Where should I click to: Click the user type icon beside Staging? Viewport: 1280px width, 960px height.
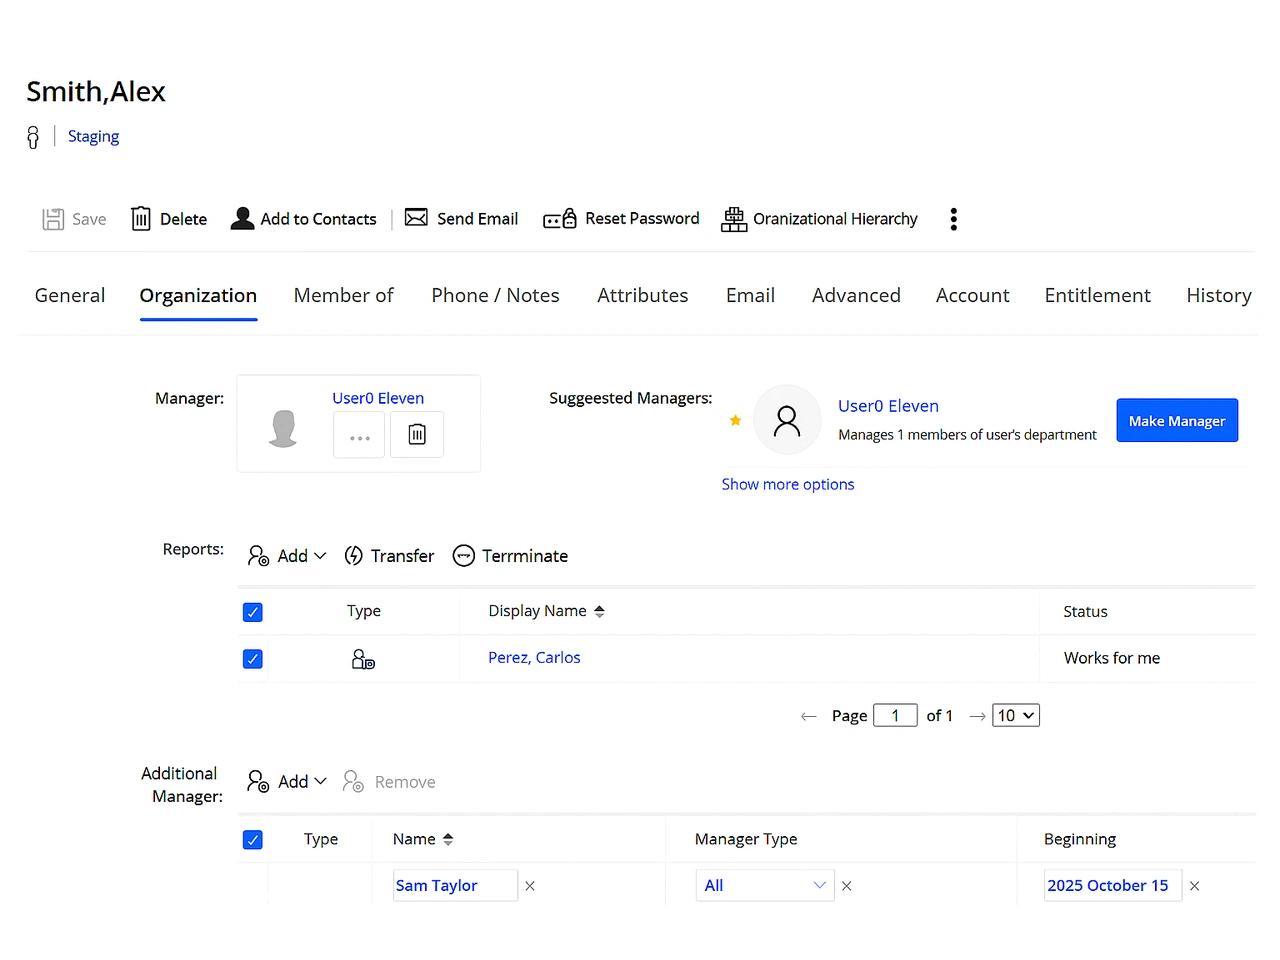click(33, 137)
